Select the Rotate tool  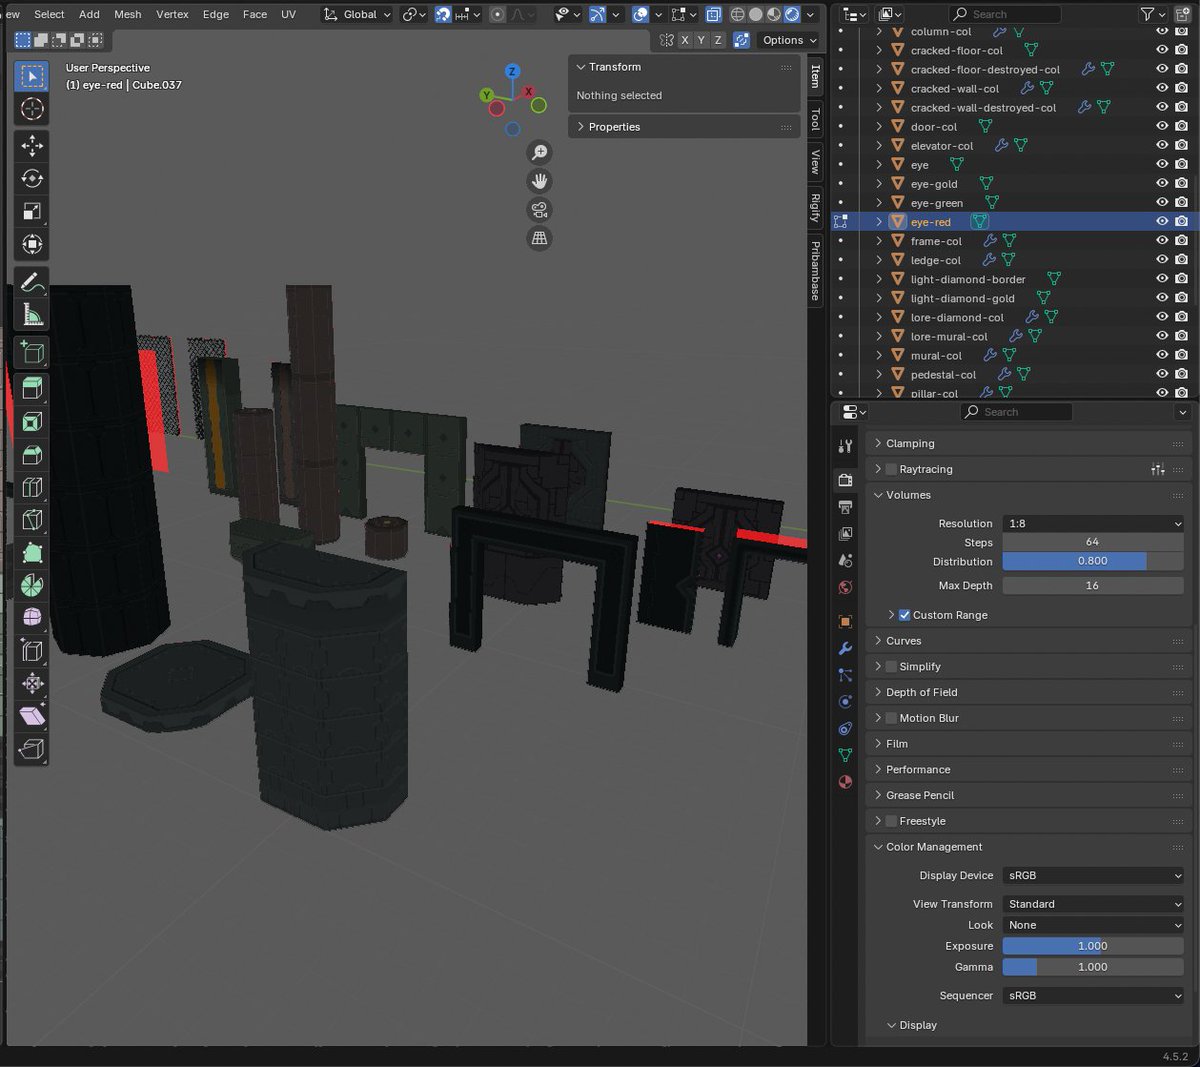[x=32, y=179]
